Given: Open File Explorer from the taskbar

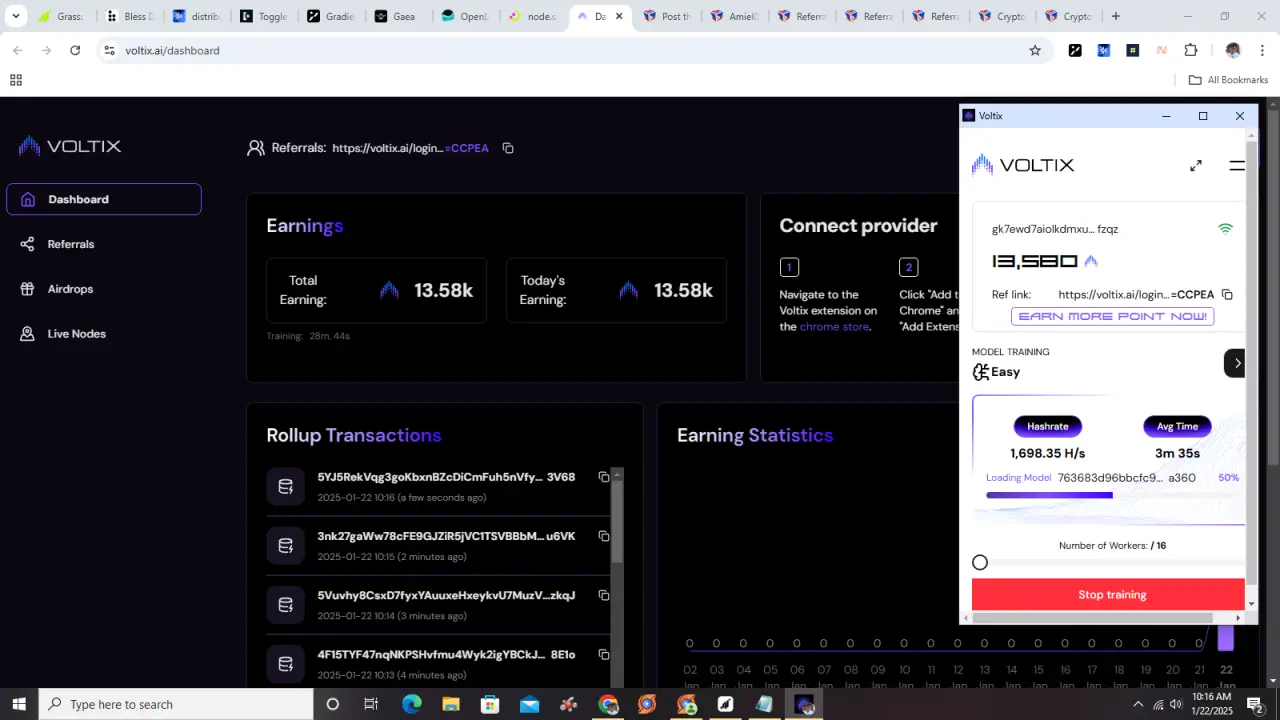Looking at the screenshot, I should 451,704.
